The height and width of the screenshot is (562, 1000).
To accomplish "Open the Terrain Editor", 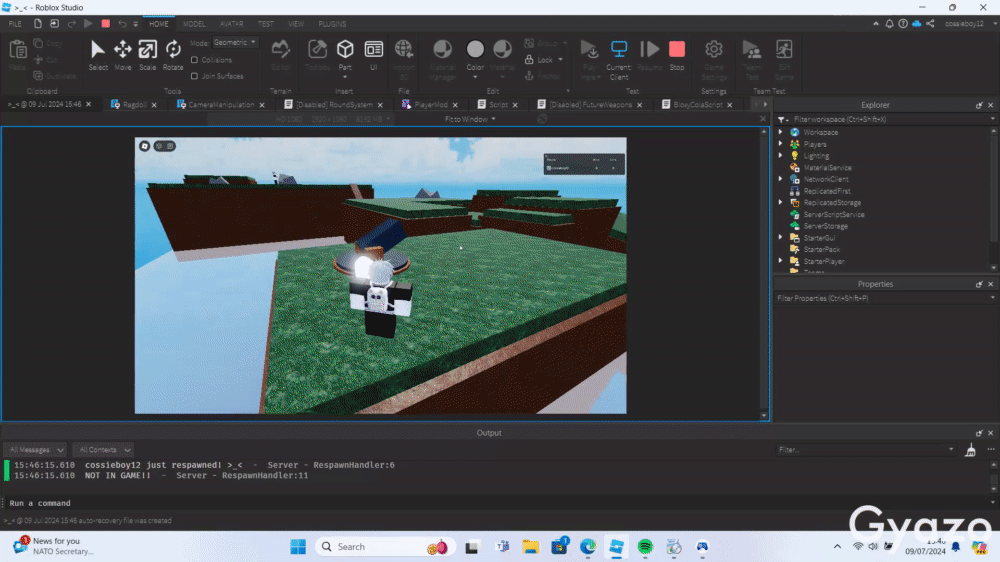I will pyautogui.click(x=281, y=55).
